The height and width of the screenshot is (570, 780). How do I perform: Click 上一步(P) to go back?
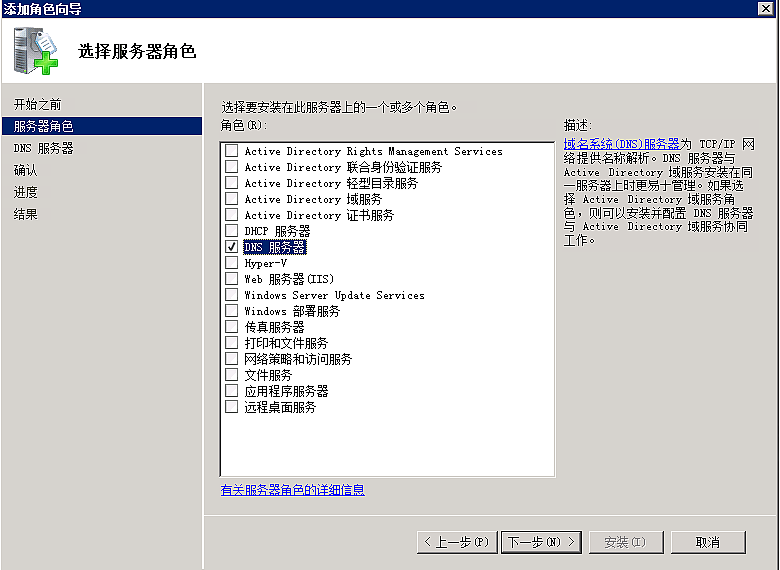click(456, 542)
